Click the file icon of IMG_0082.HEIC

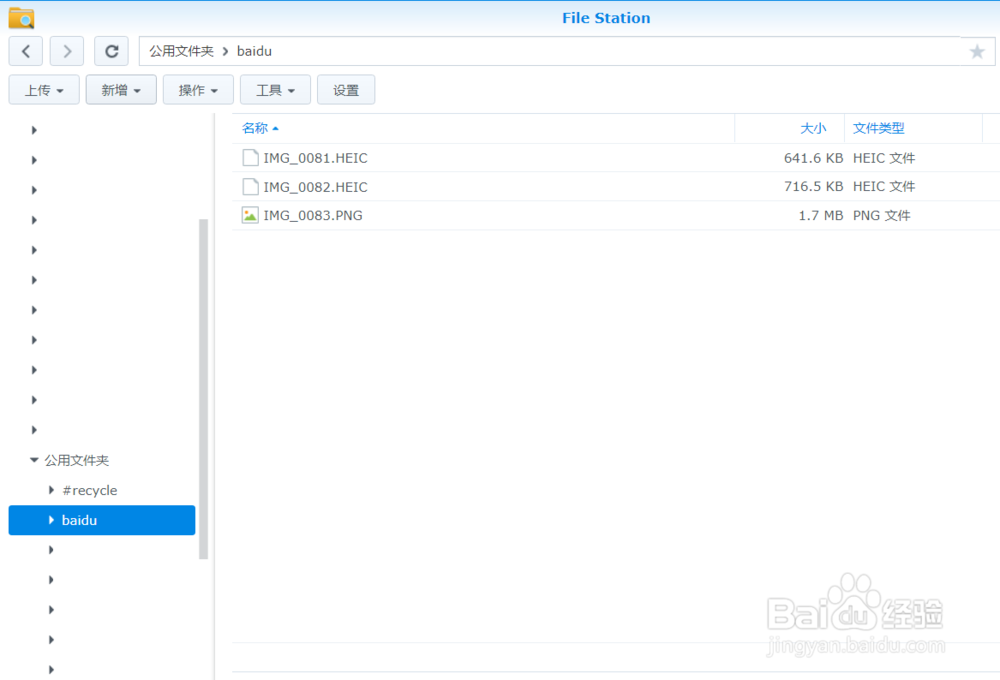(x=250, y=186)
